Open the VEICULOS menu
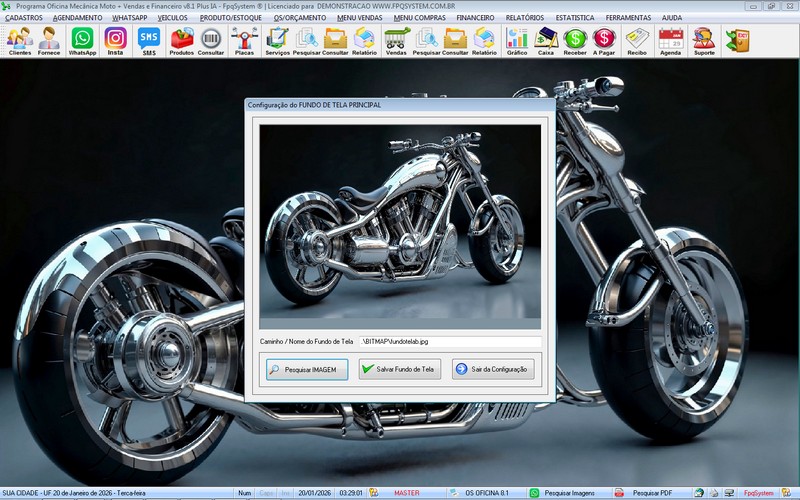 pyautogui.click(x=172, y=17)
